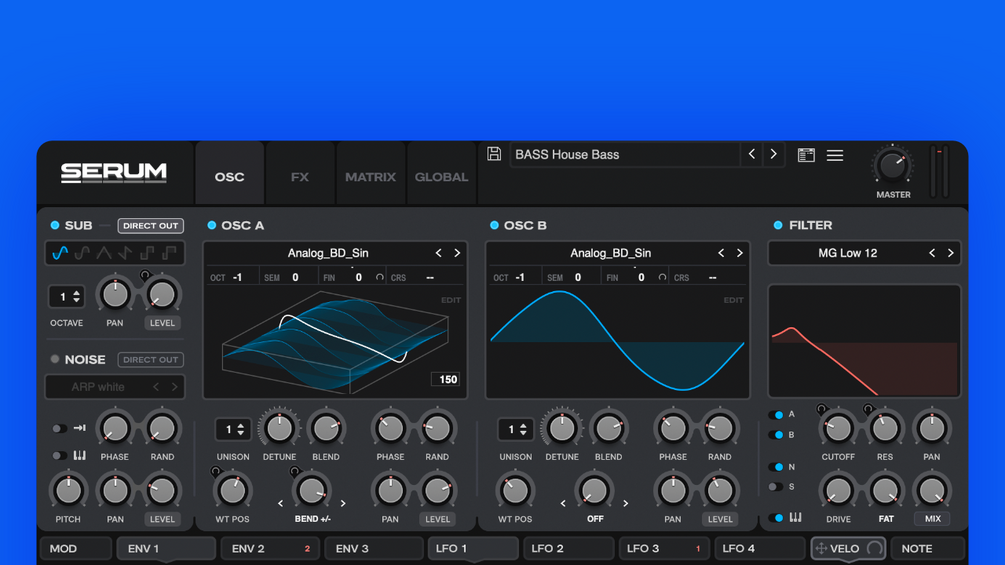Image resolution: width=1005 pixels, height=565 pixels.
Task: Save the preset with the floppy disk icon
Action: pos(494,154)
